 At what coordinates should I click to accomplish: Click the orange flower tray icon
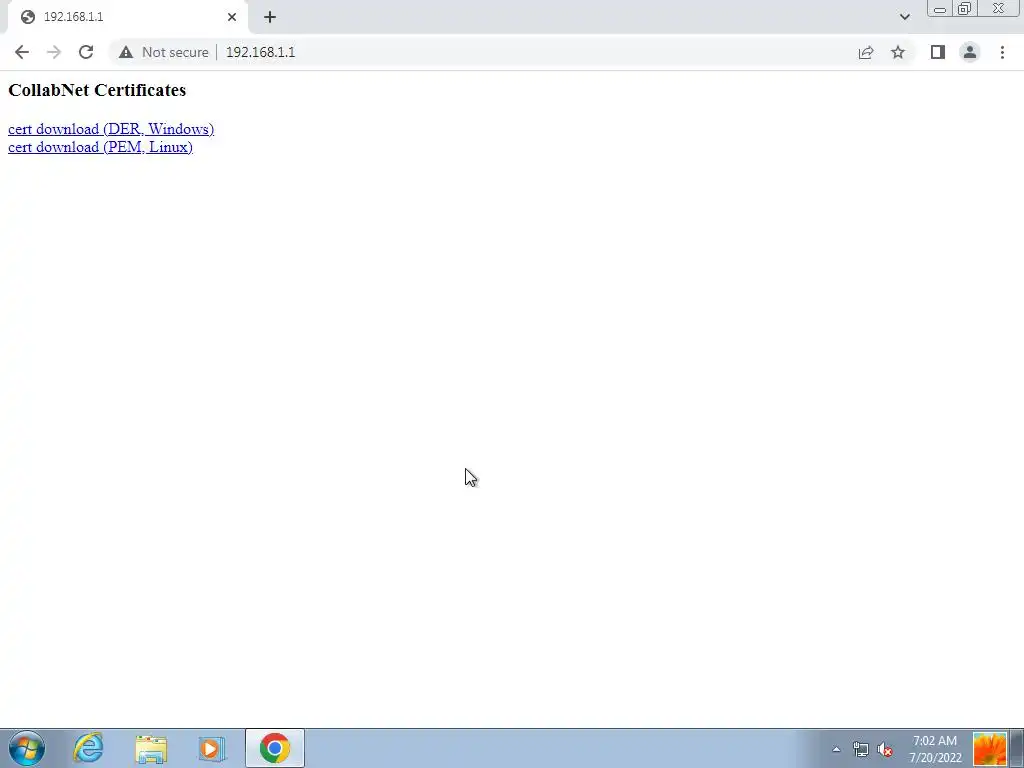point(989,749)
